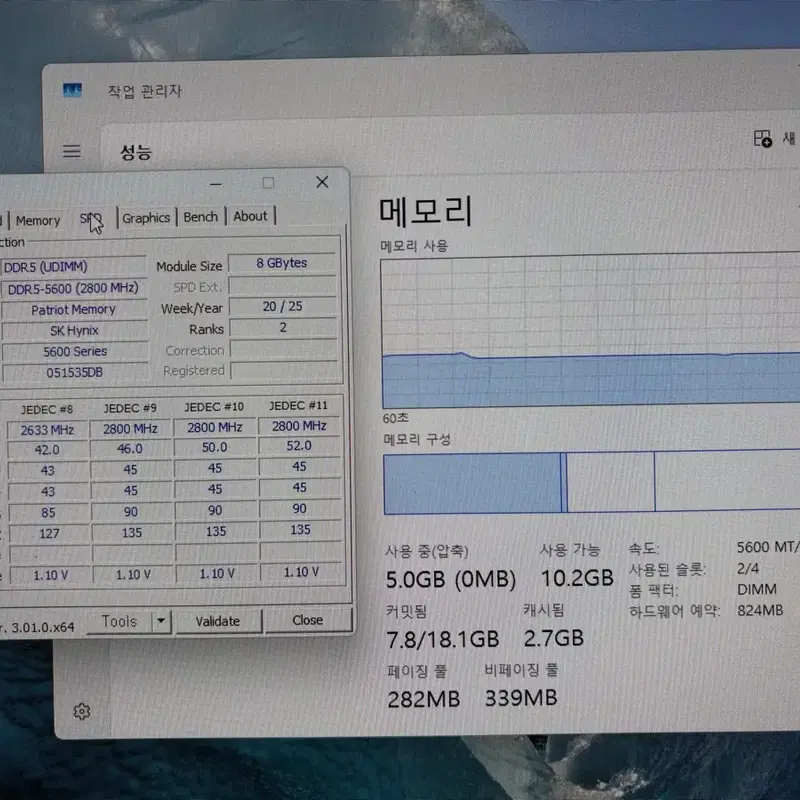Switch to the Memory tab
800x800 pixels.
pos(38,220)
